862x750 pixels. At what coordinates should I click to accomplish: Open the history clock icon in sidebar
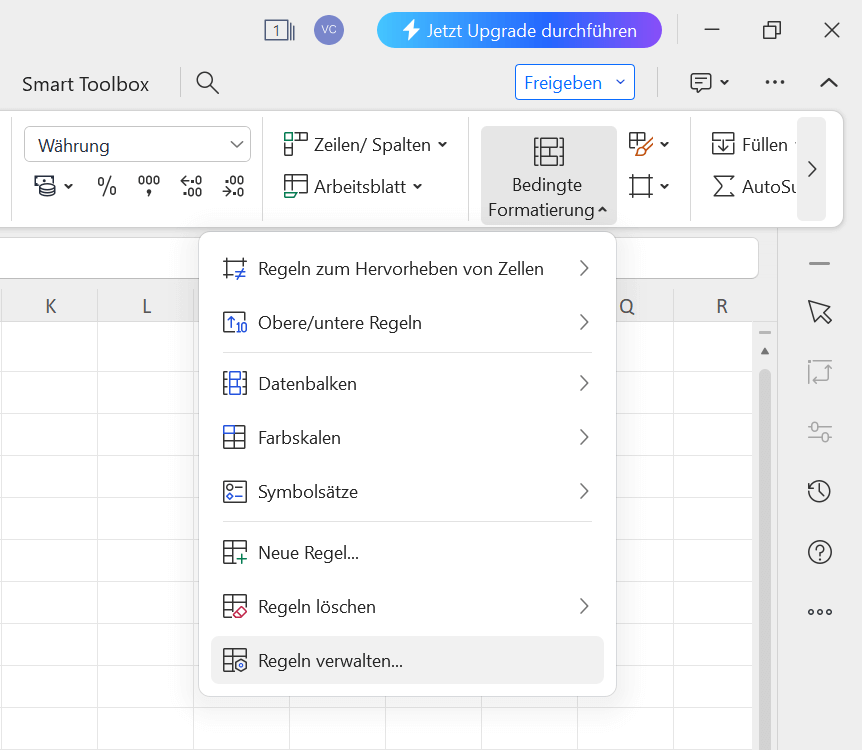click(x=819, y=491)
